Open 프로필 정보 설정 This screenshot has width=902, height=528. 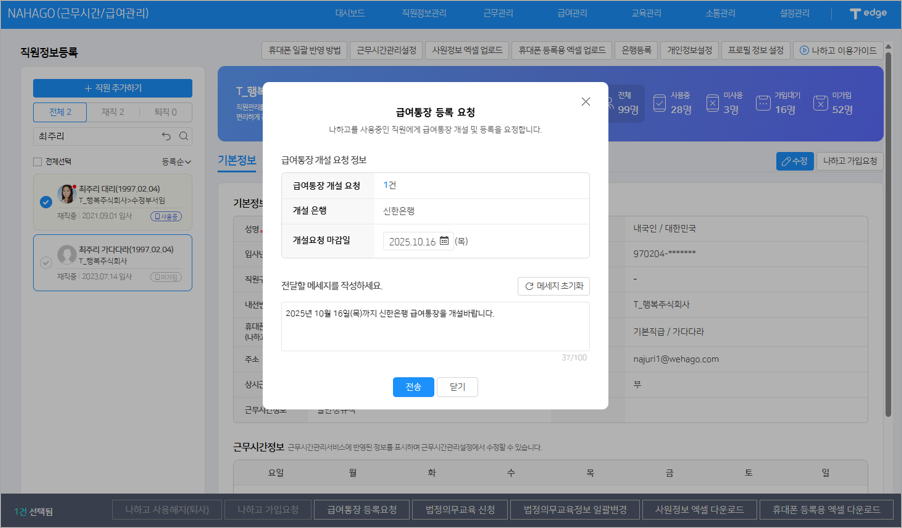[x=756, y=50]
